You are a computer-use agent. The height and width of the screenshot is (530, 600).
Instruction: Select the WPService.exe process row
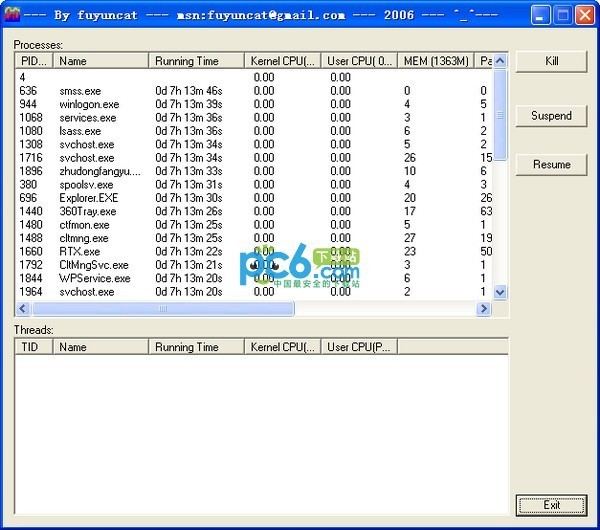click(x=94, y=279)
